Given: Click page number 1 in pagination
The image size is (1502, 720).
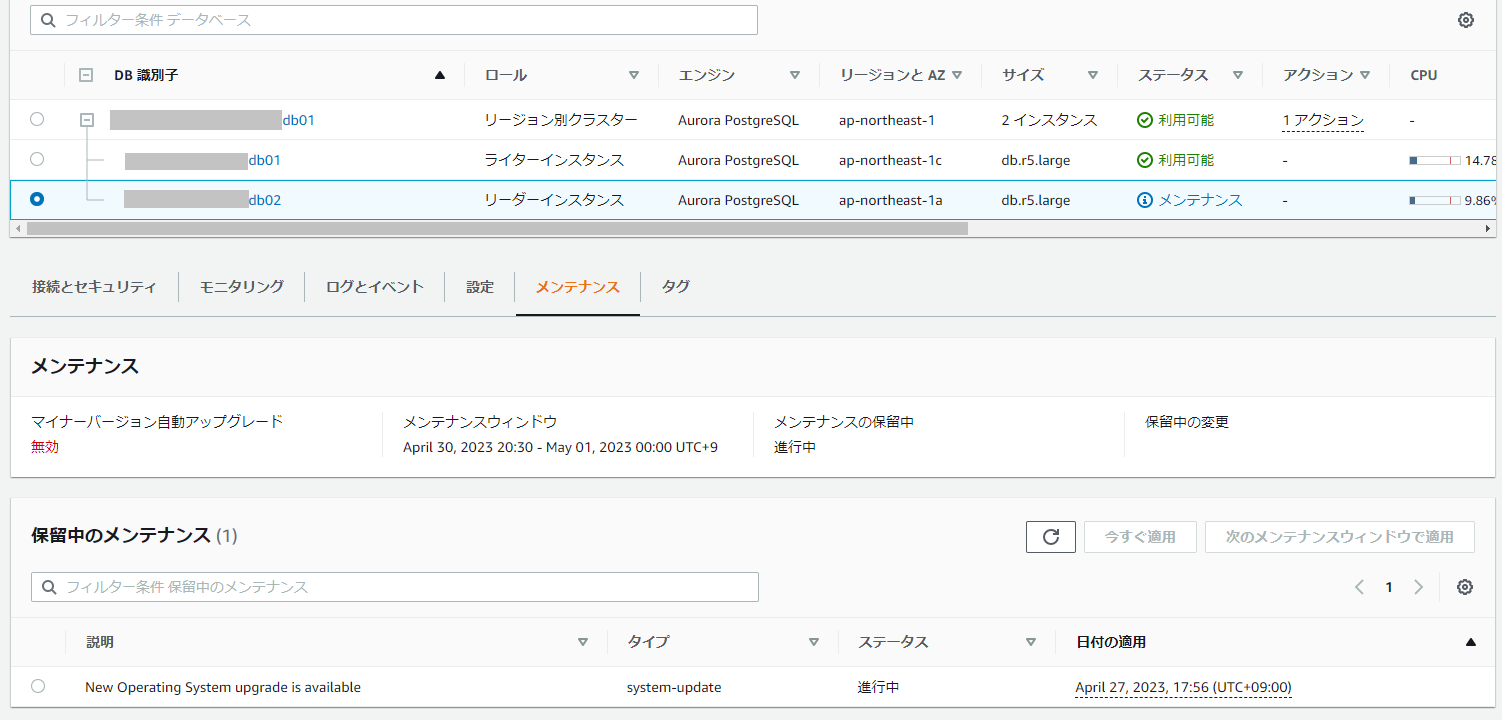Looking at the screenshot, I should pos(1389,587).
